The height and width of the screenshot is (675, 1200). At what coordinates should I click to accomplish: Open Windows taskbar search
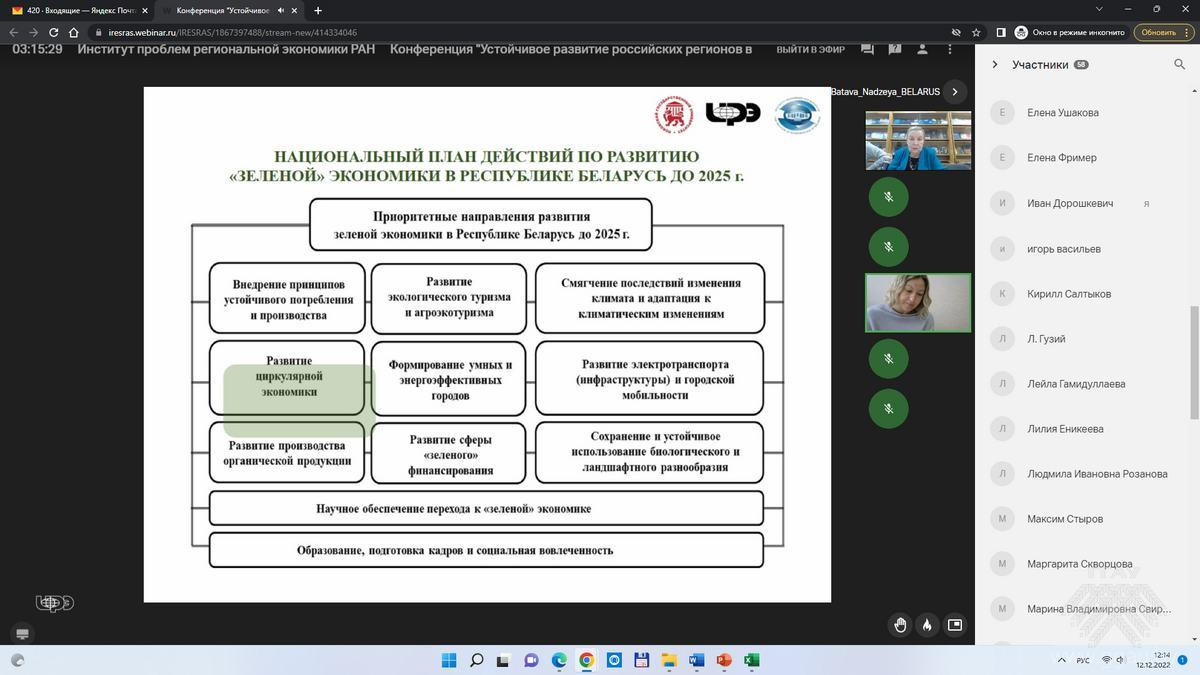click(477, 660)
